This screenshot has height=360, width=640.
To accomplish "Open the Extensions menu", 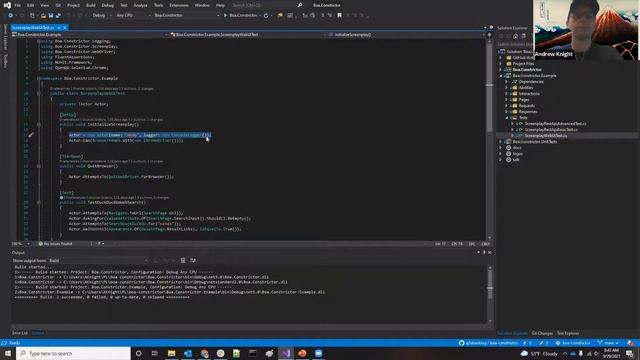I will (179, 5).
